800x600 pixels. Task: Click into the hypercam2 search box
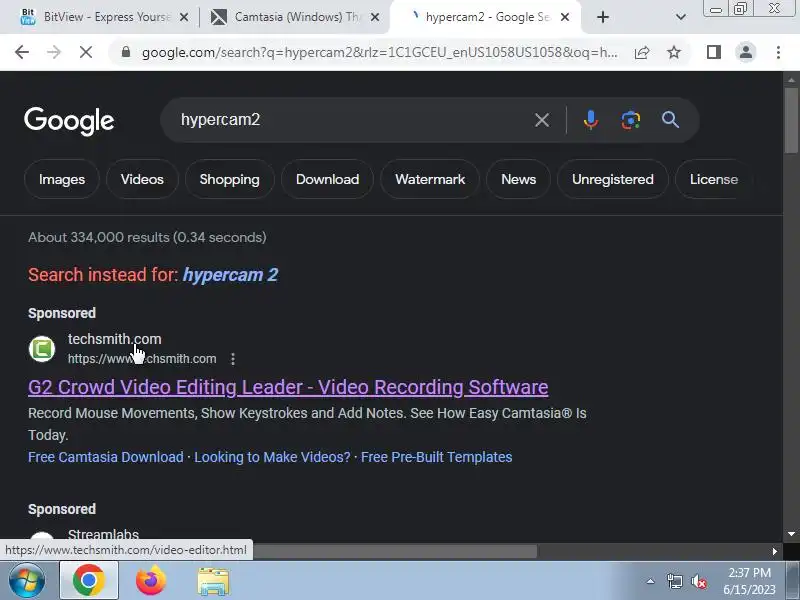(x=352, y=120)
